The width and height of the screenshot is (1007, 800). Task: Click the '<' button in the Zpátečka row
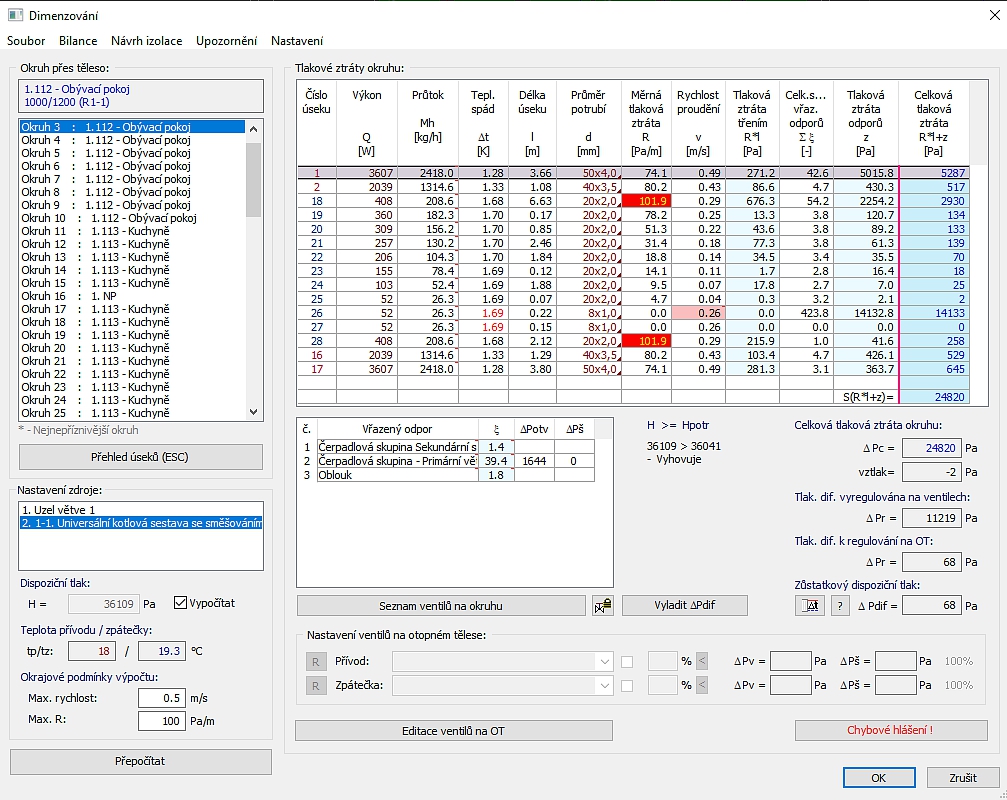point(702,685)
